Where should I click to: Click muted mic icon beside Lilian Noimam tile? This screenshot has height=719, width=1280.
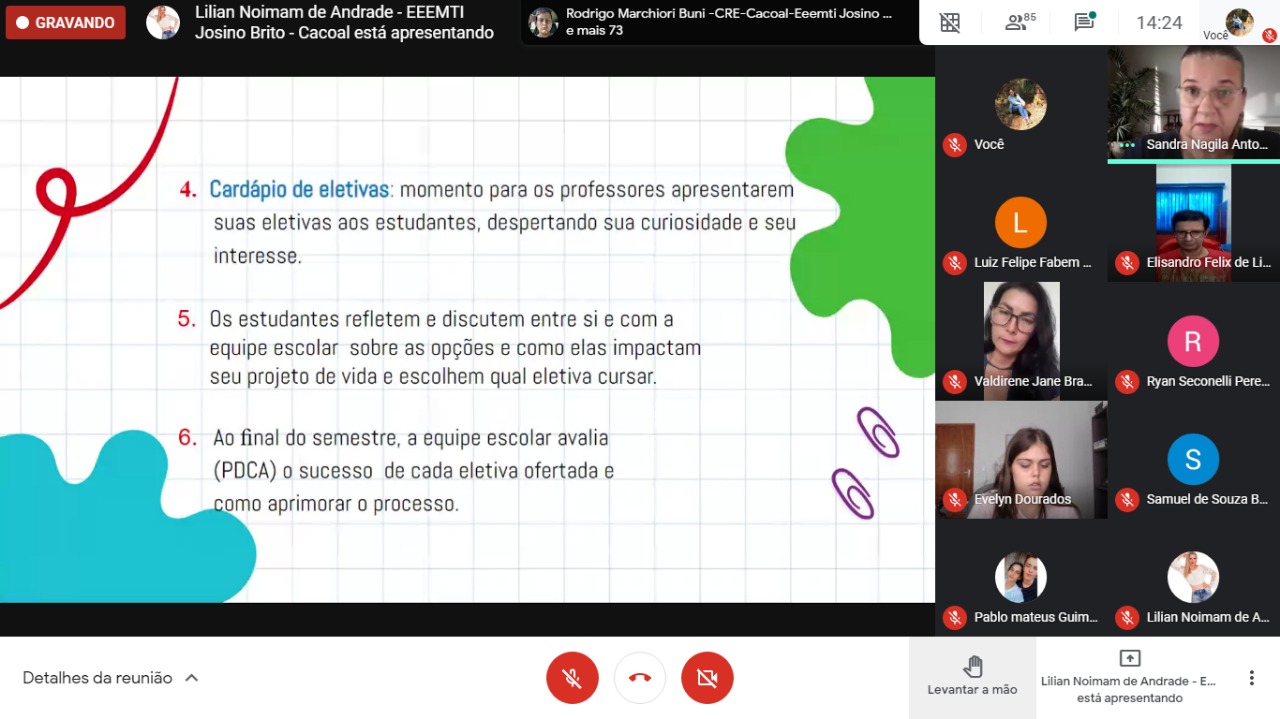click(1127, 618)
